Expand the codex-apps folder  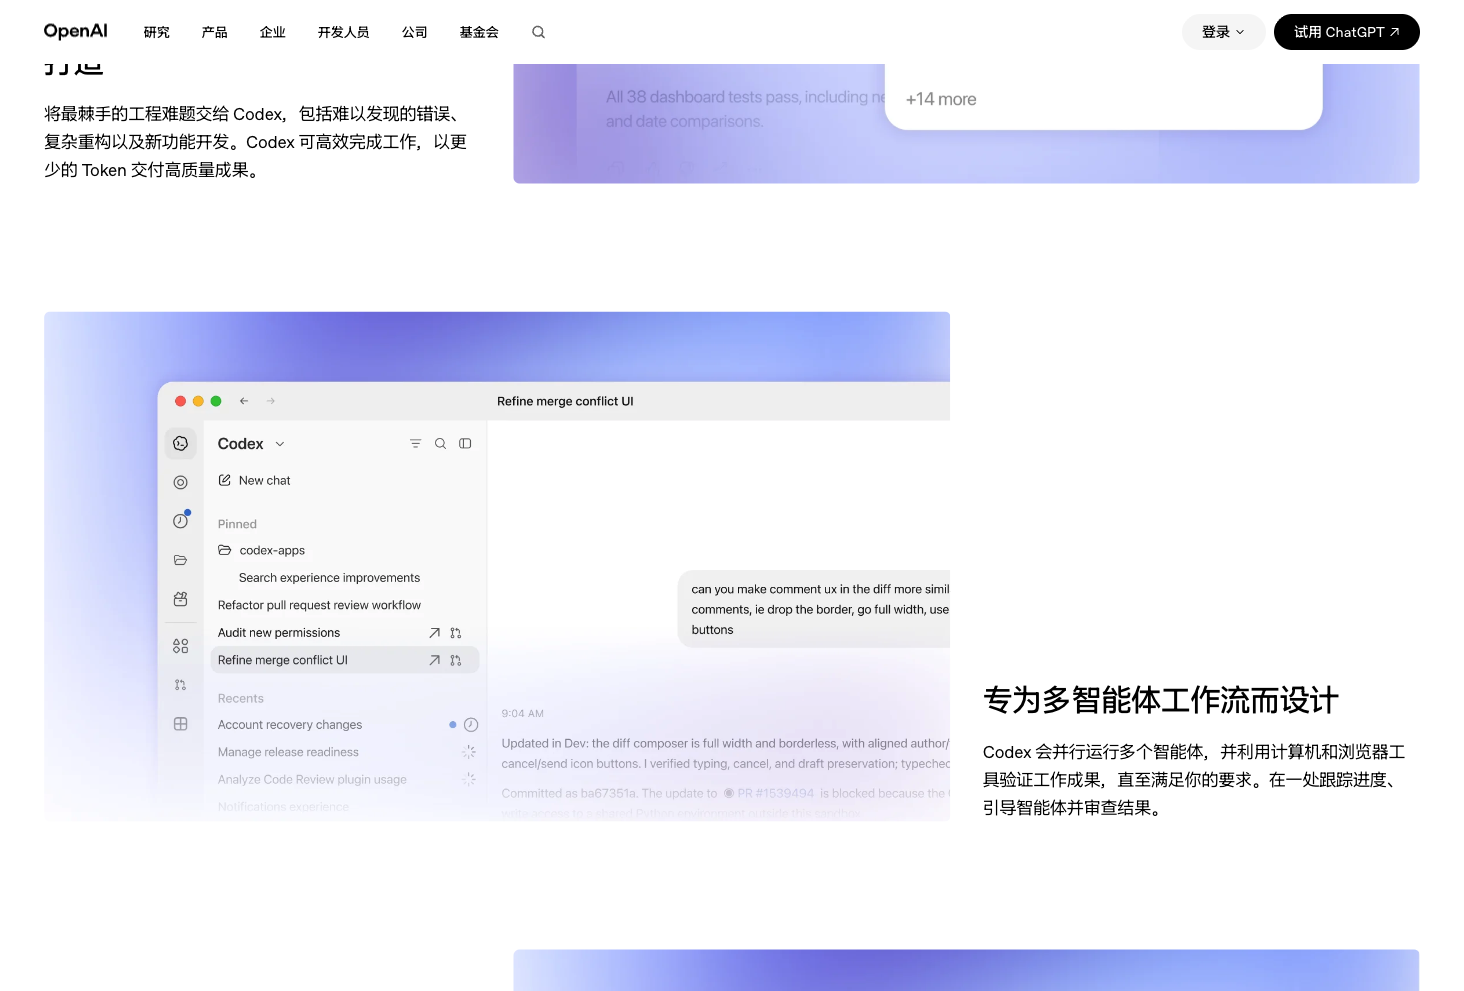click(261, 550)
